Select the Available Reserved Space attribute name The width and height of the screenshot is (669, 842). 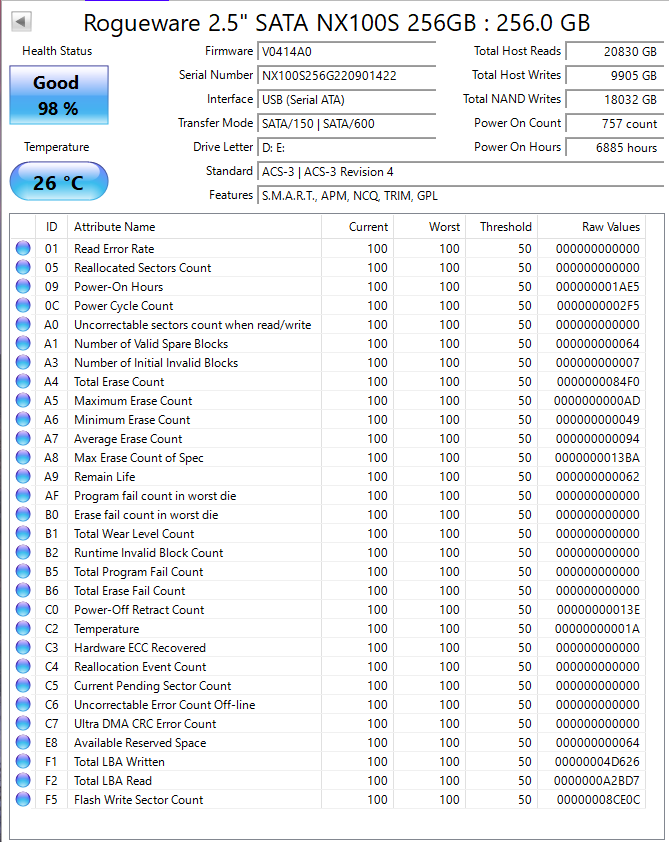(140, 743)
